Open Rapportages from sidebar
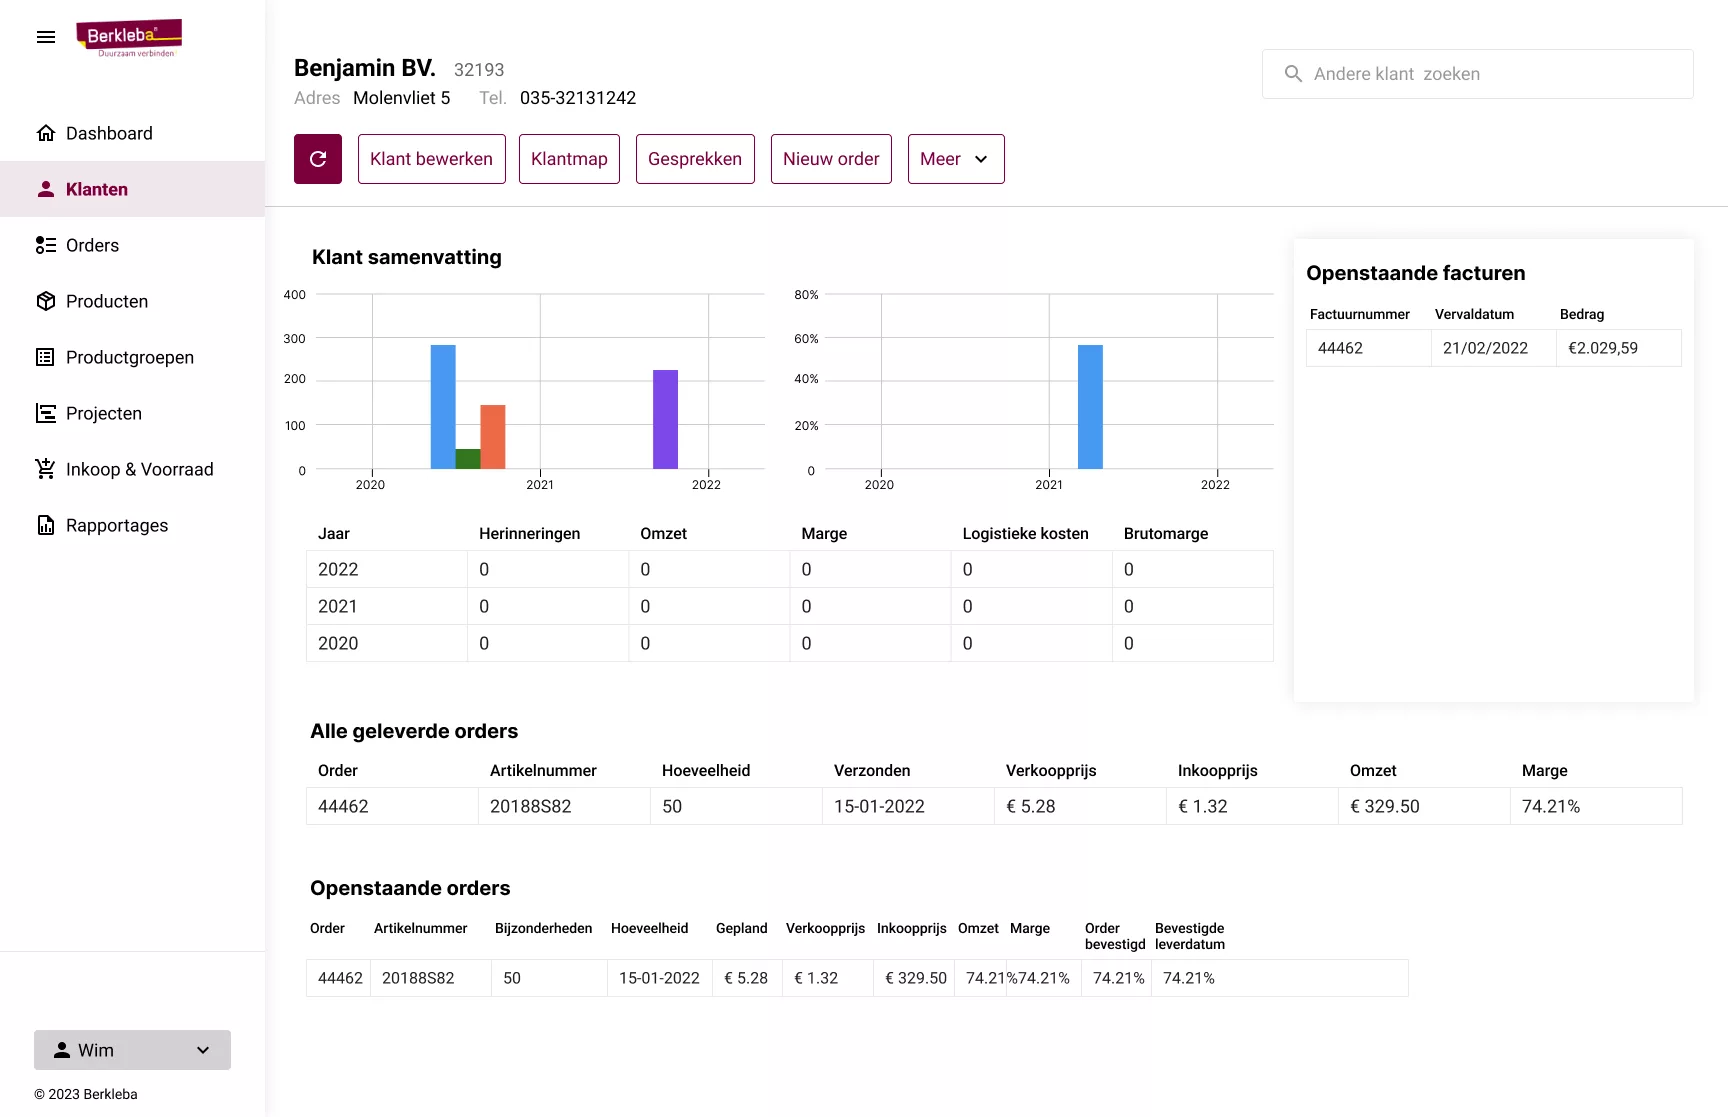Viewport: 1728px width, 1117px height. pyautogui.click(x=132, y=525)
